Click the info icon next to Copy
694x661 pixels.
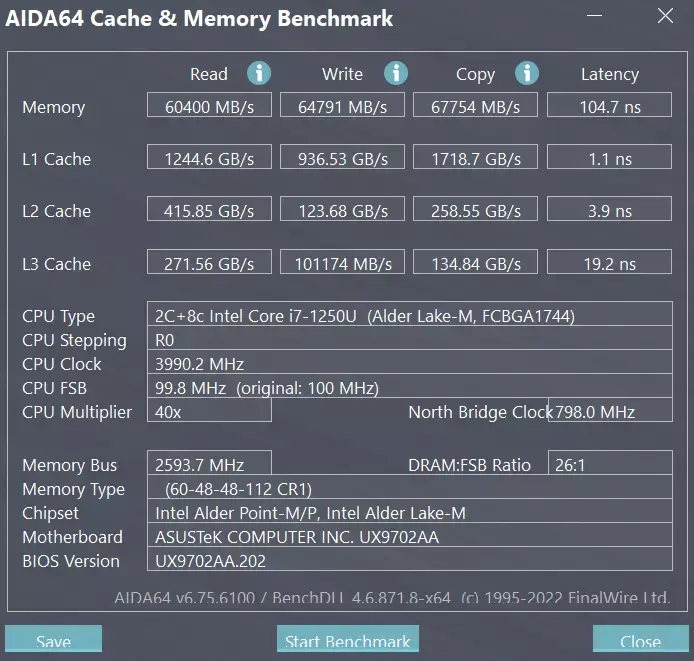[526, 73]
